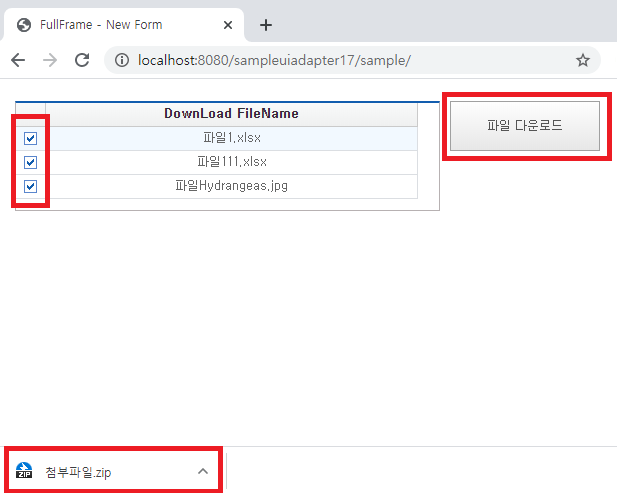Toggle the 파일Hydrangeas.jpg checkbox

pos(30,186)
